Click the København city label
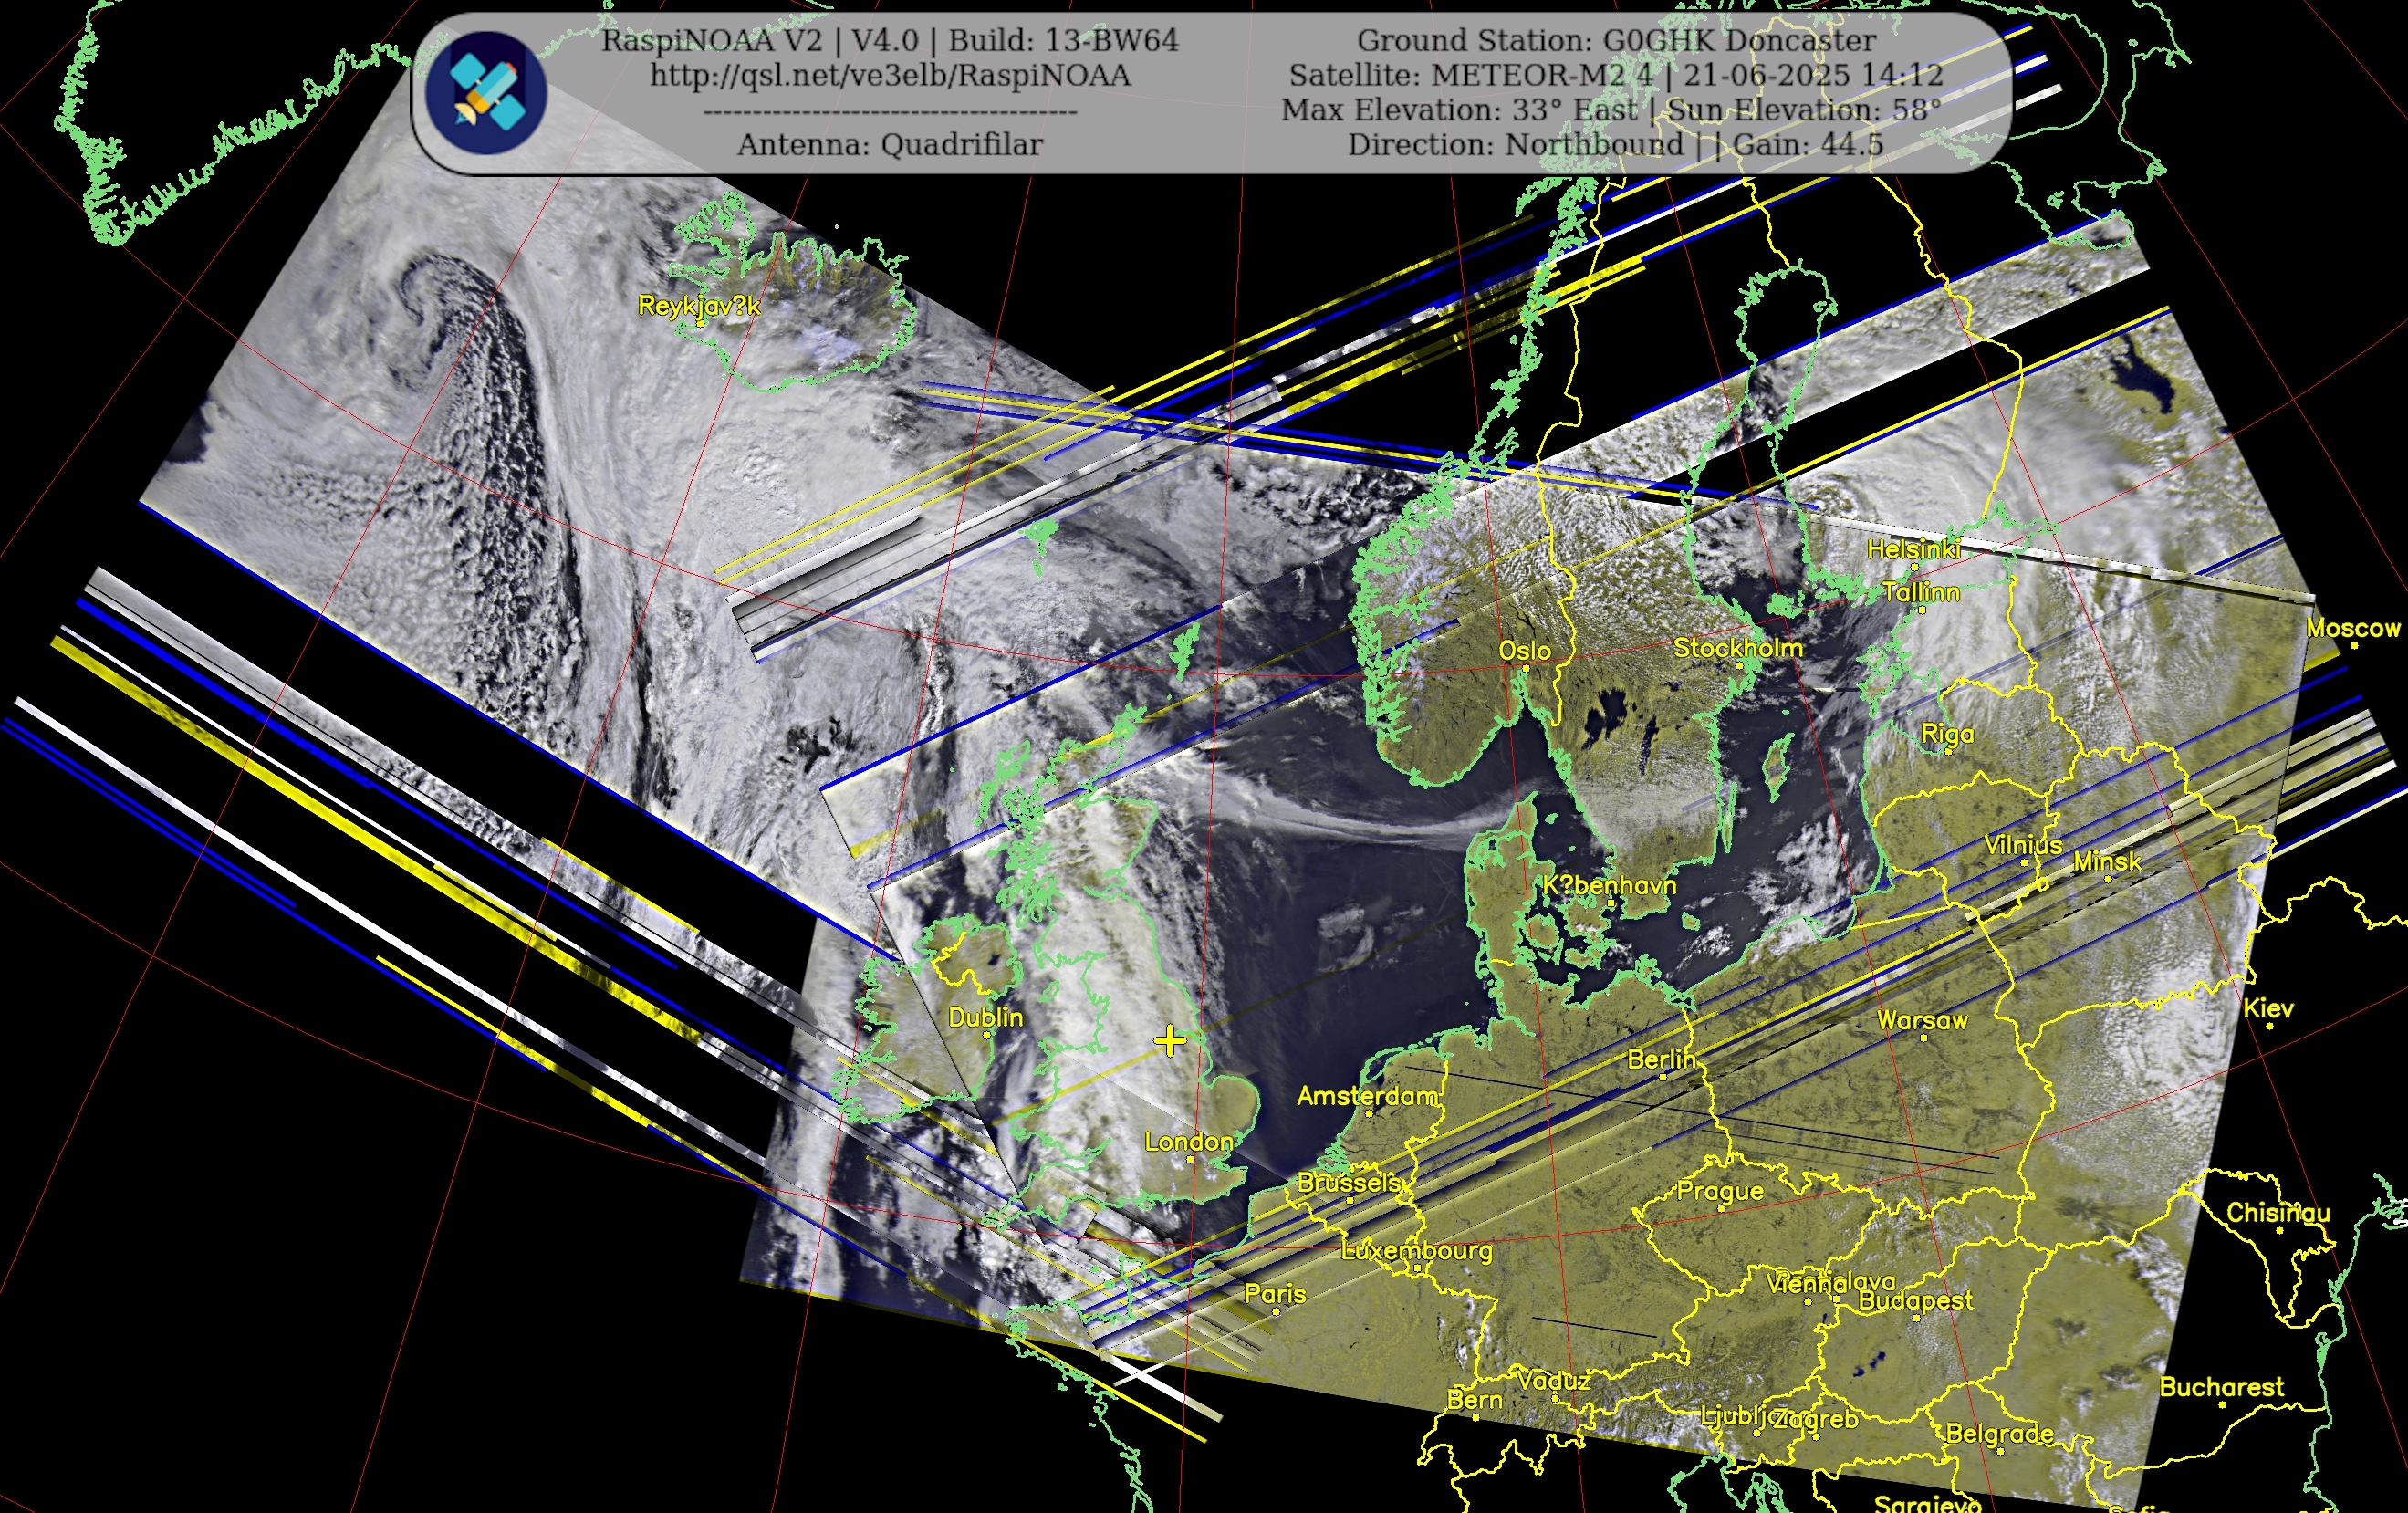2408x1513 pixels. pyautogui.click(x=1609, y=885)
